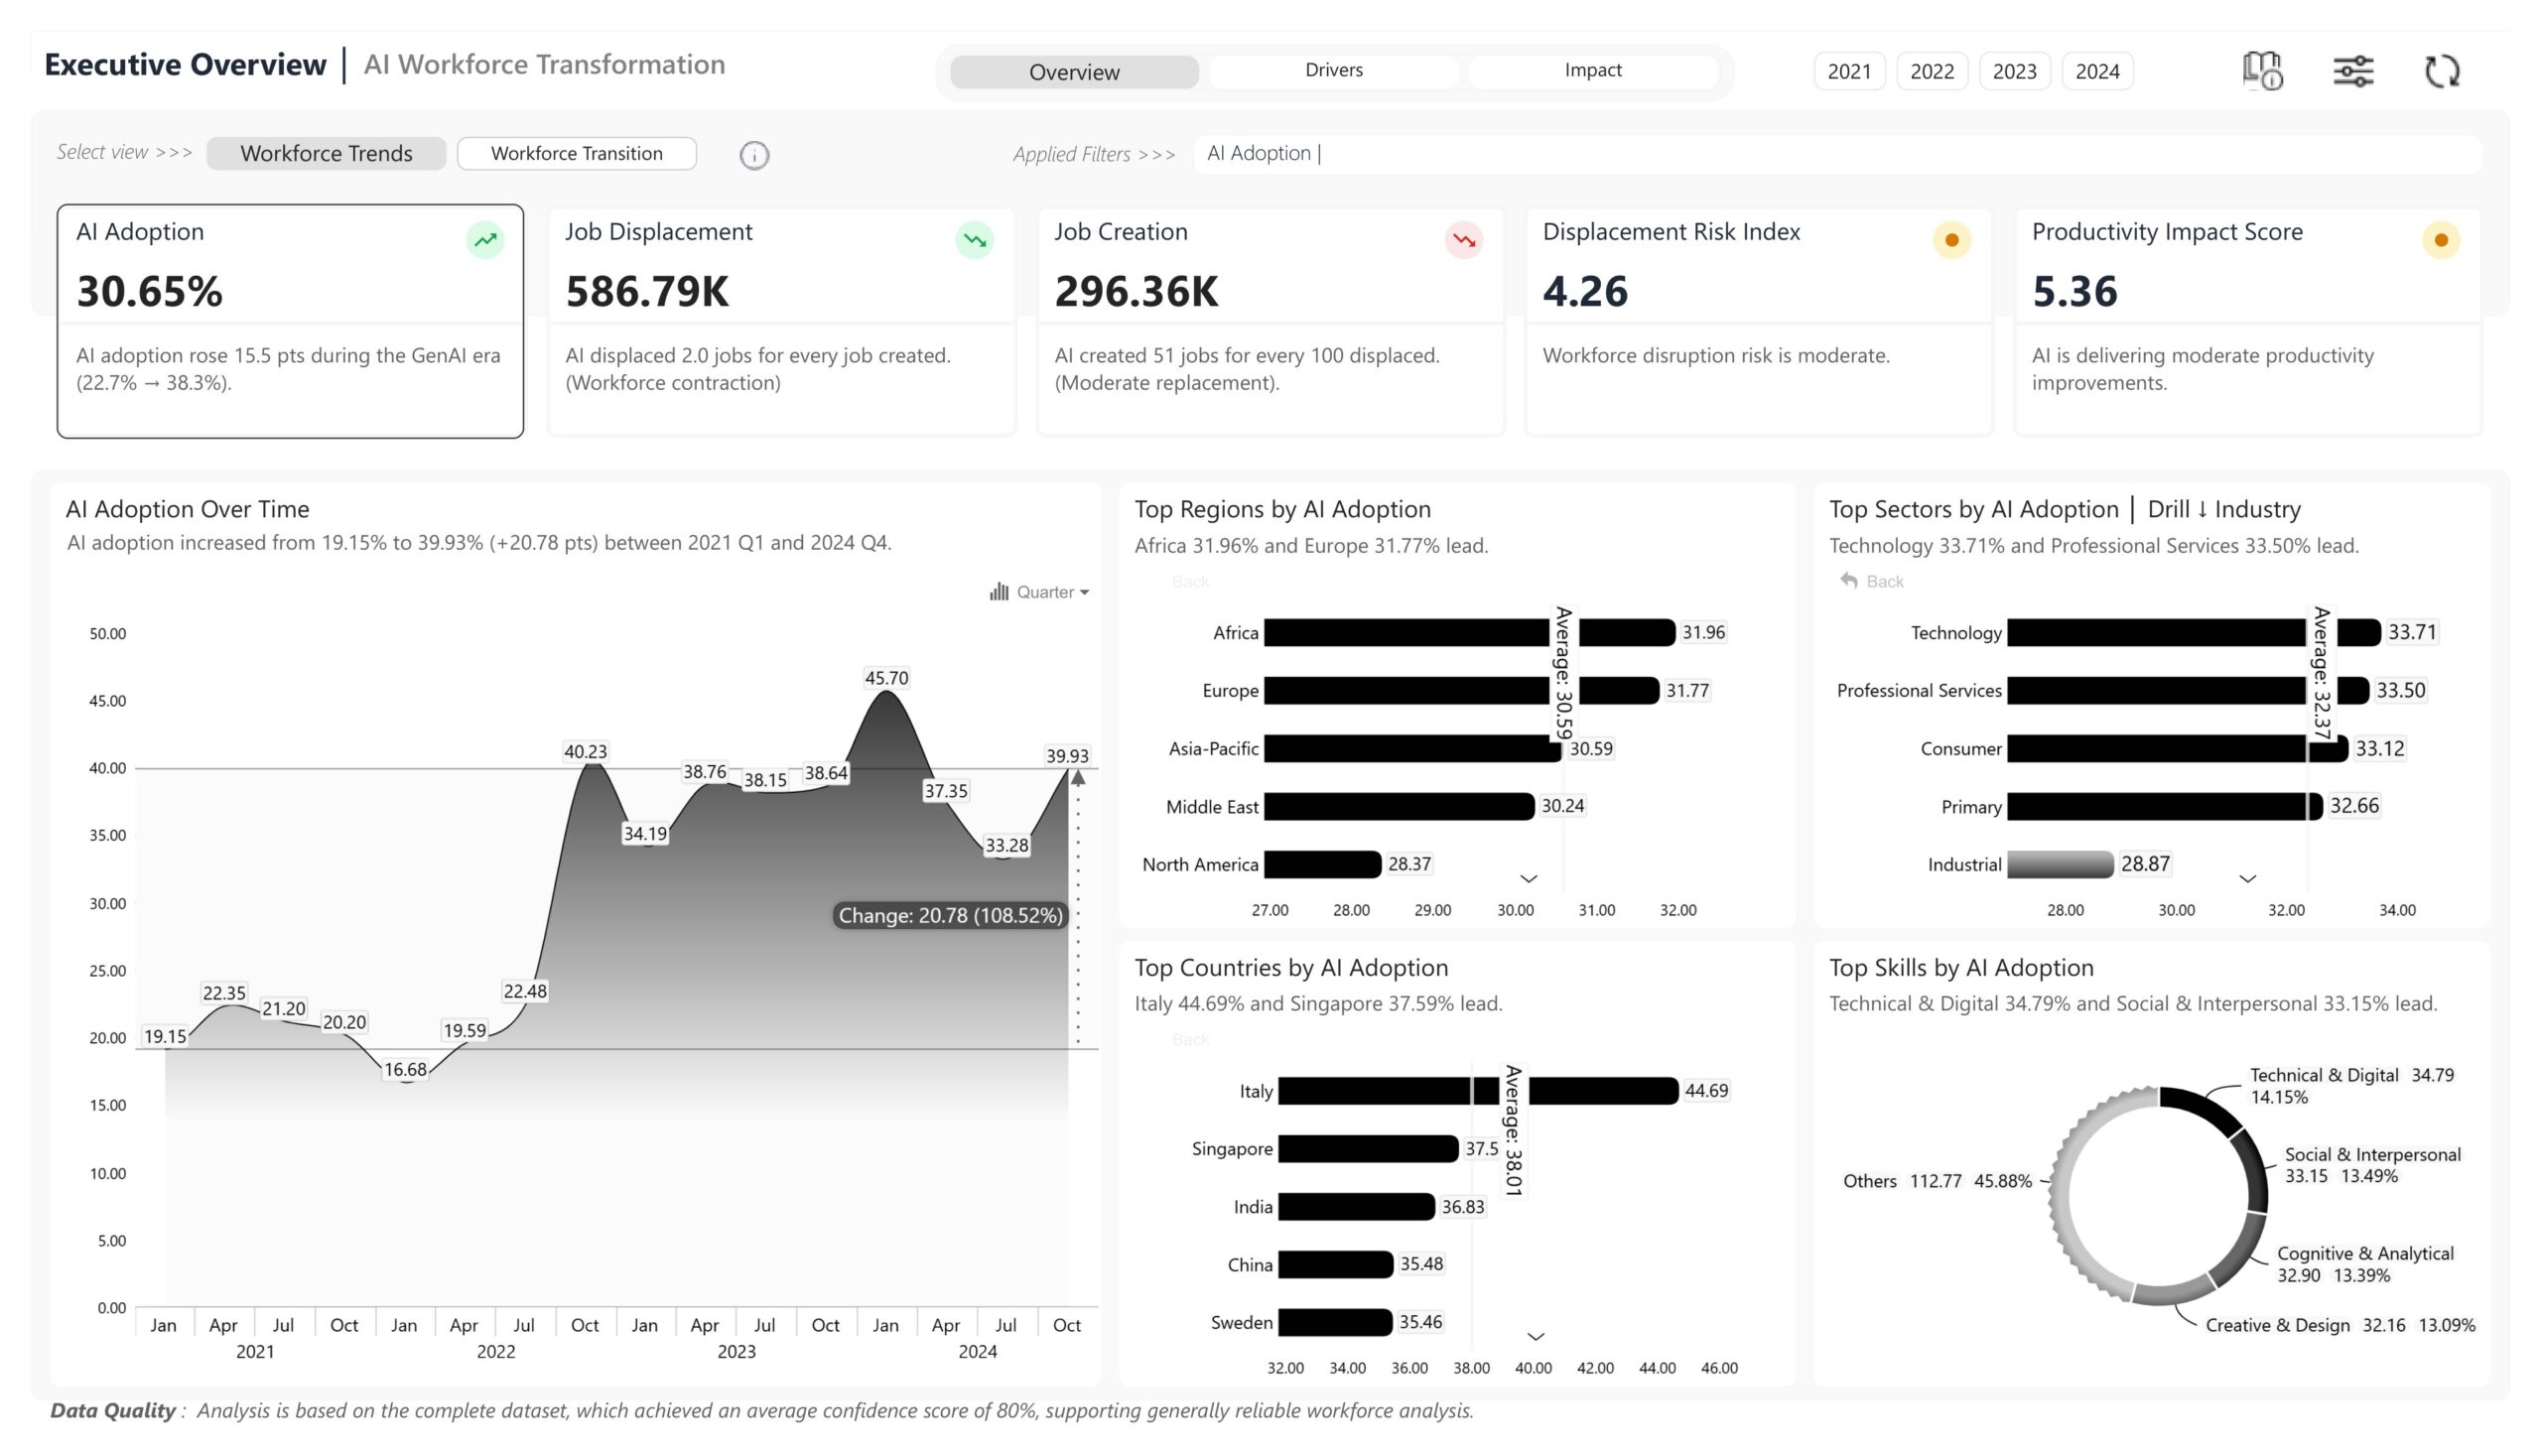The height and width of the screenshot is (1456, 2541).
Task: Expand more regions with the chevron below North America
Action: pyautogui.click(x=1528, y=879)
